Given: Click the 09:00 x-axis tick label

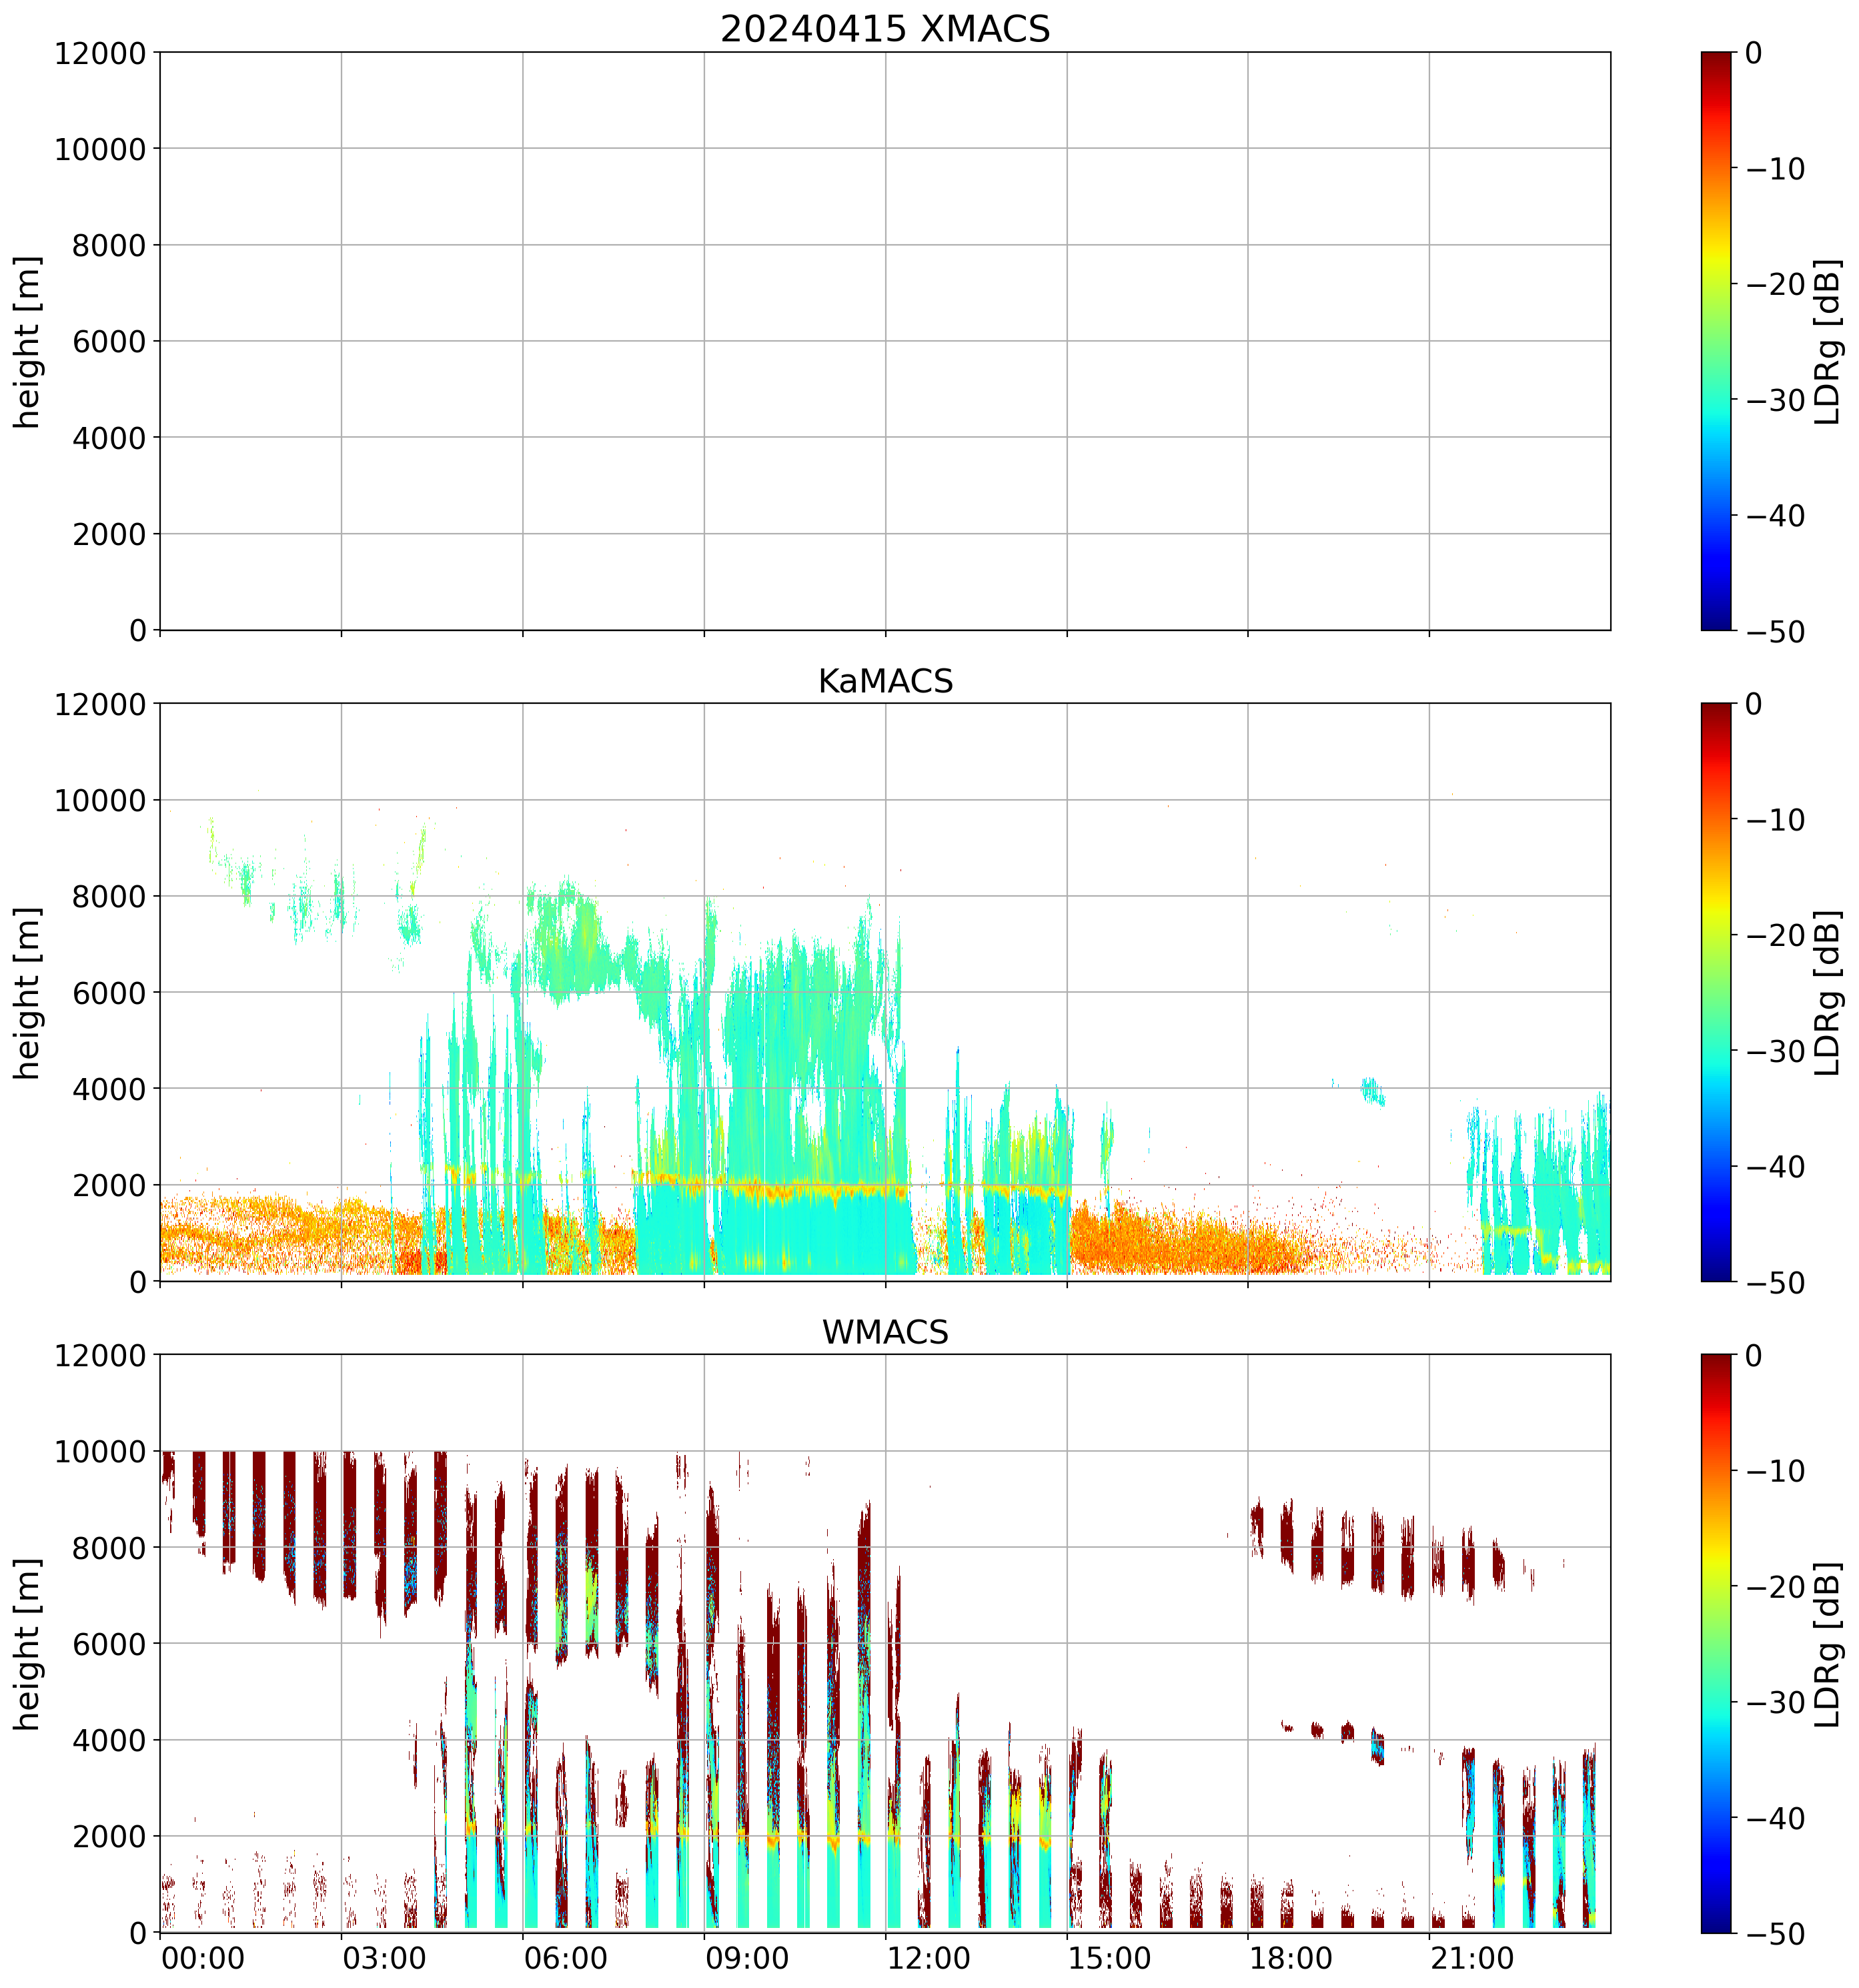Looking at the screenshot, I should coord(747,1958).
